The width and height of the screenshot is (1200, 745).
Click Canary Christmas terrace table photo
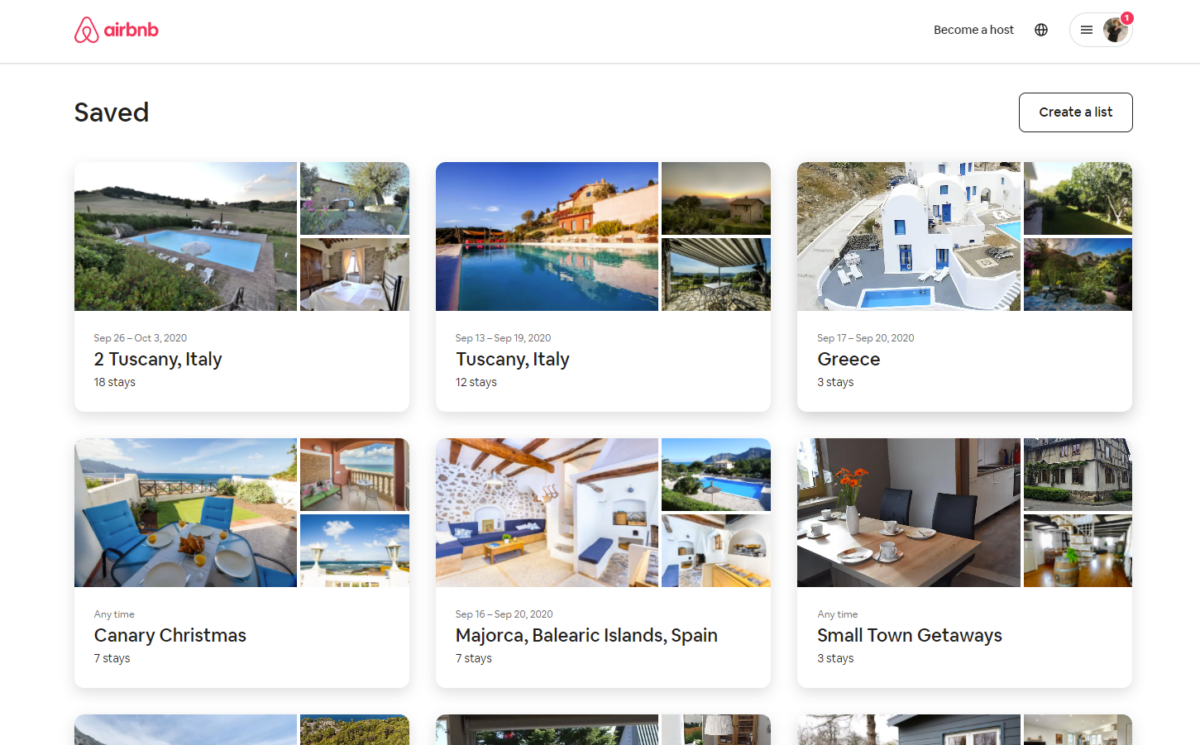pyautogui.click(x=185, y=512)
